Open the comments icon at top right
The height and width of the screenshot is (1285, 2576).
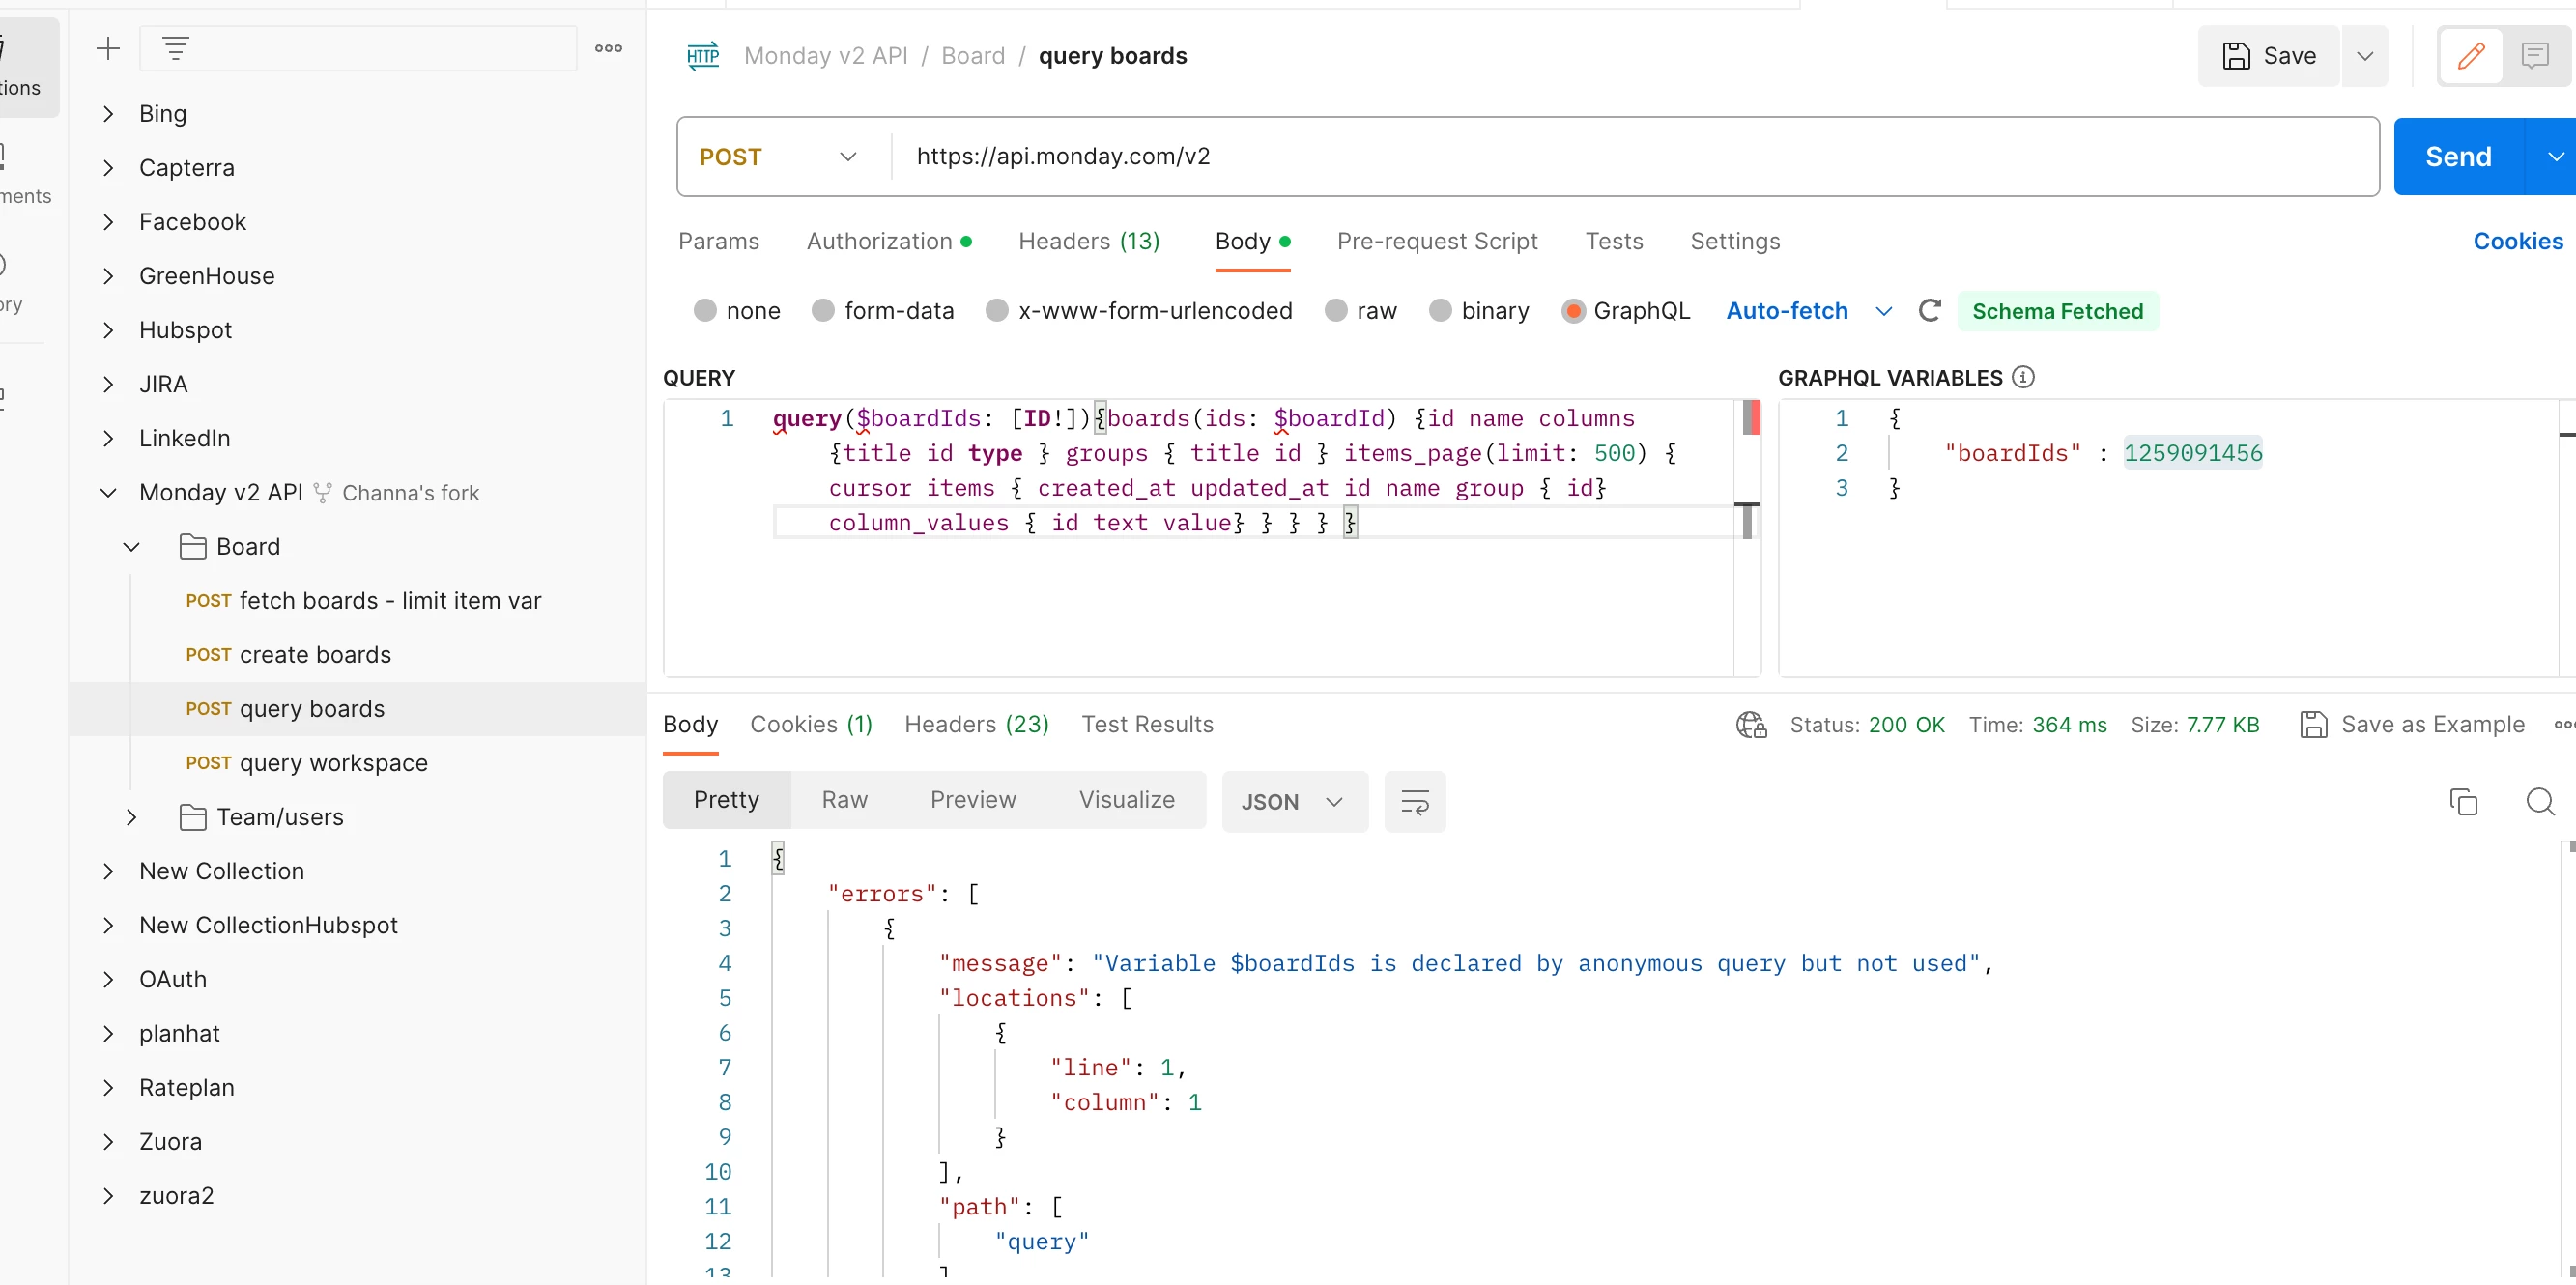(2535, 56)
